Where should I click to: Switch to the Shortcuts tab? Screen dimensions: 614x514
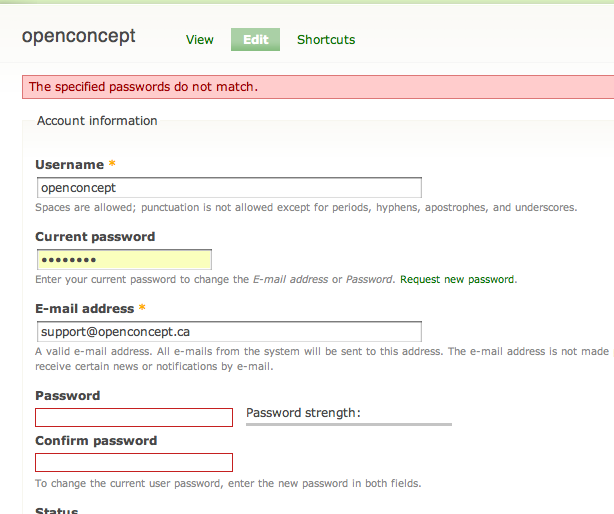click(x=326, y=40)
